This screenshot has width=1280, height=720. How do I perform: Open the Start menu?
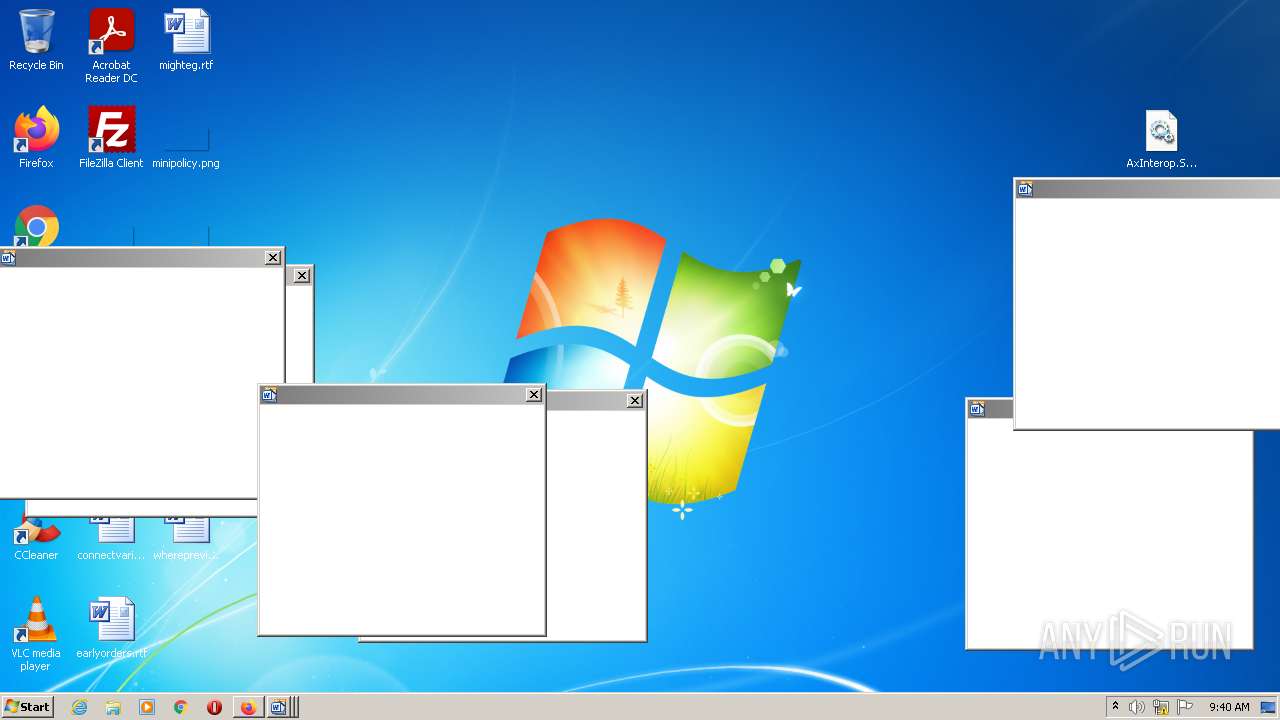tap(27, 707)
